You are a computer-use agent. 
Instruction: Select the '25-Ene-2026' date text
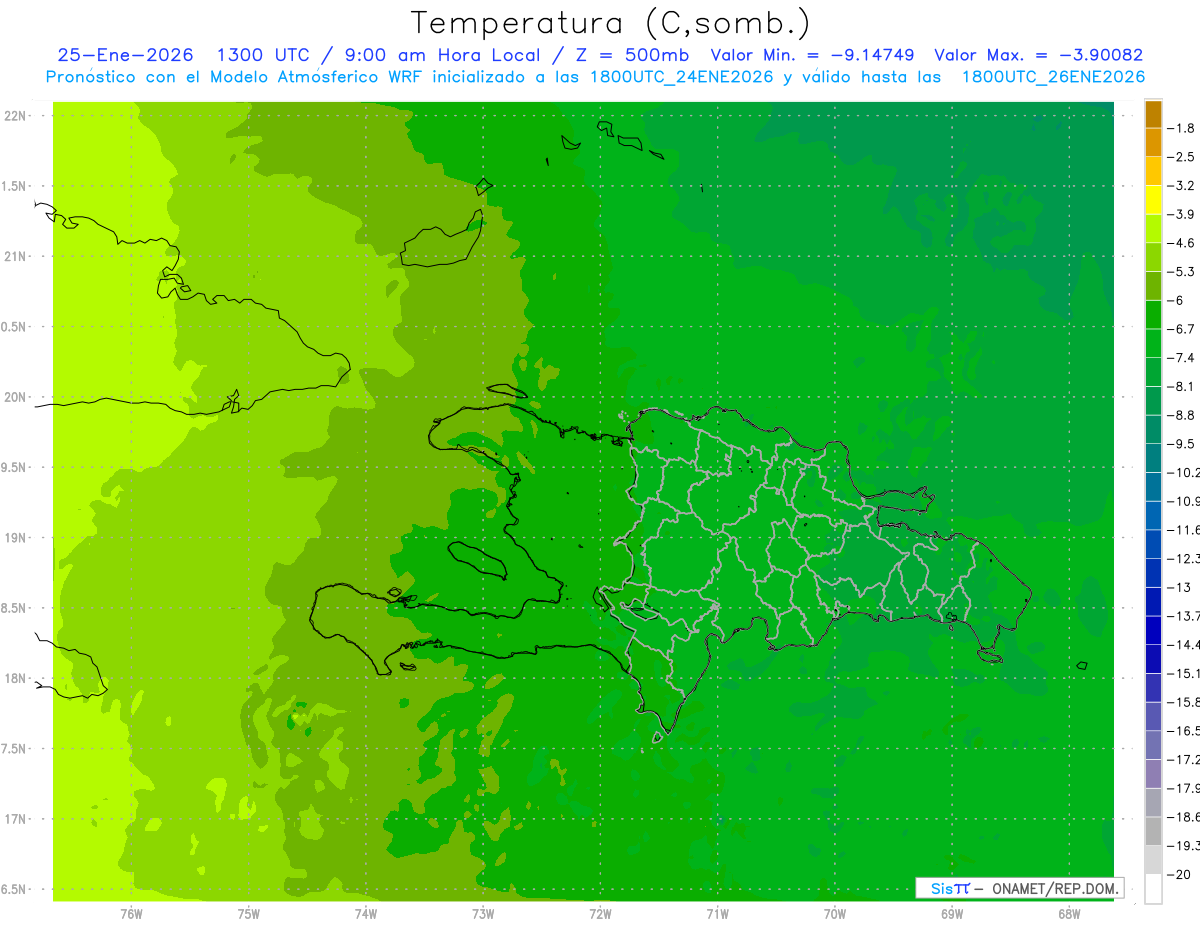125,55
